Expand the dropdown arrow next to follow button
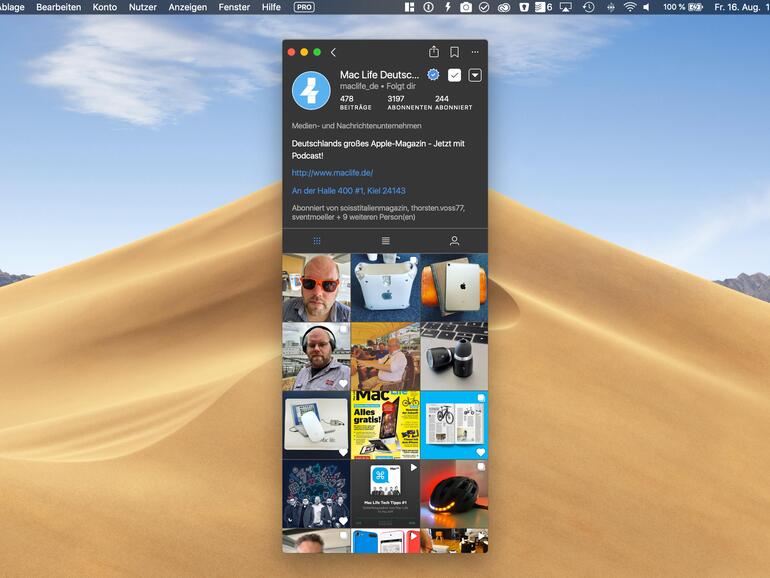 tap(475, 75)
